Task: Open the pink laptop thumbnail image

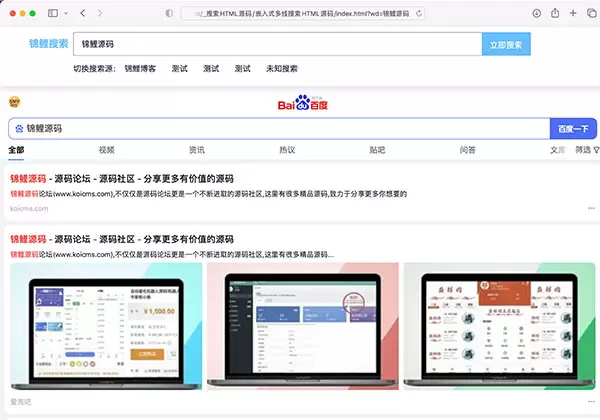Action: 303,326
